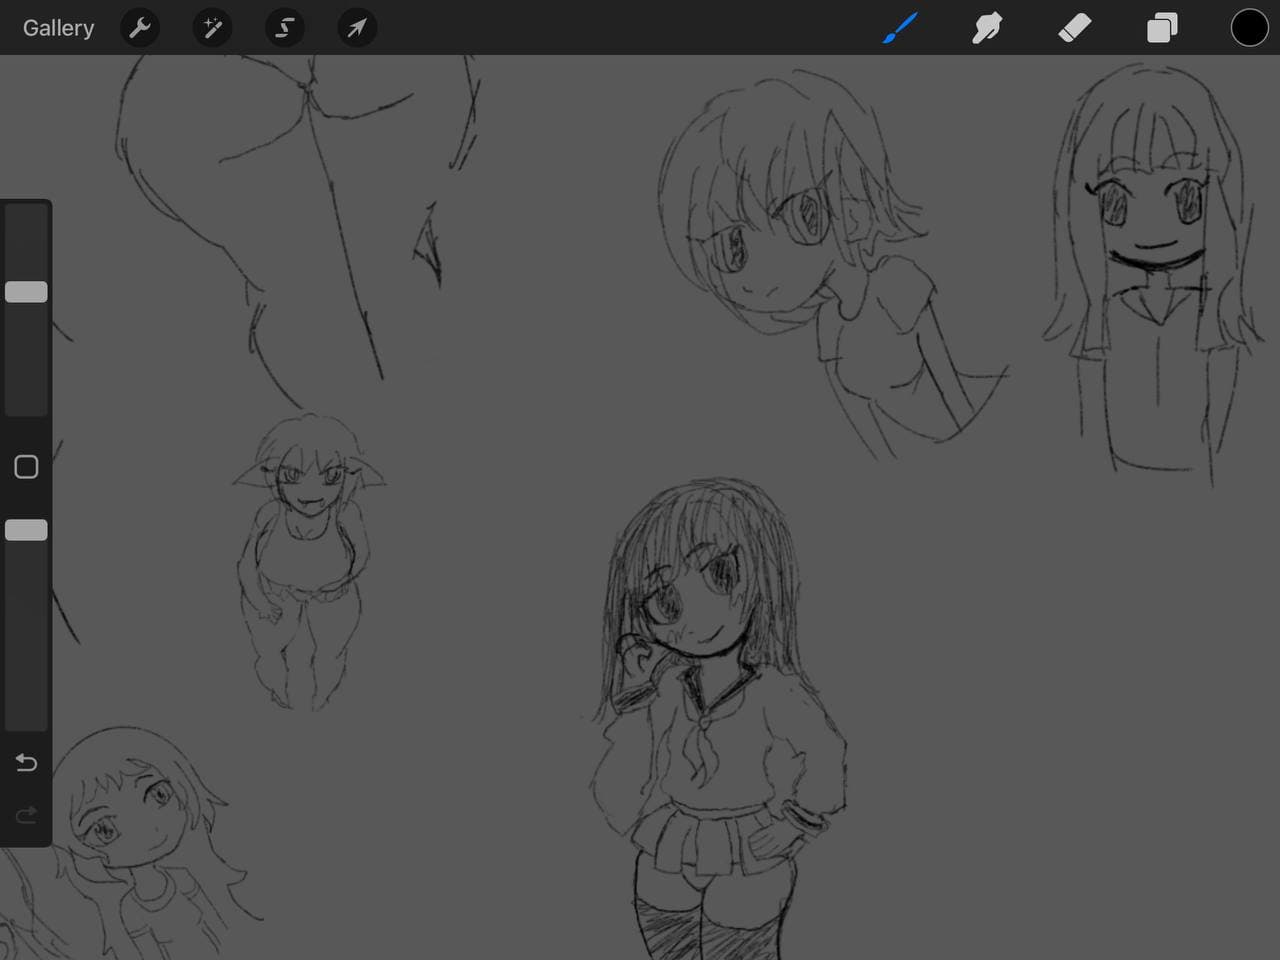Select the Brush tool
The height and width of the screenshot is (960, 1280).
click(x=900, y=28)
